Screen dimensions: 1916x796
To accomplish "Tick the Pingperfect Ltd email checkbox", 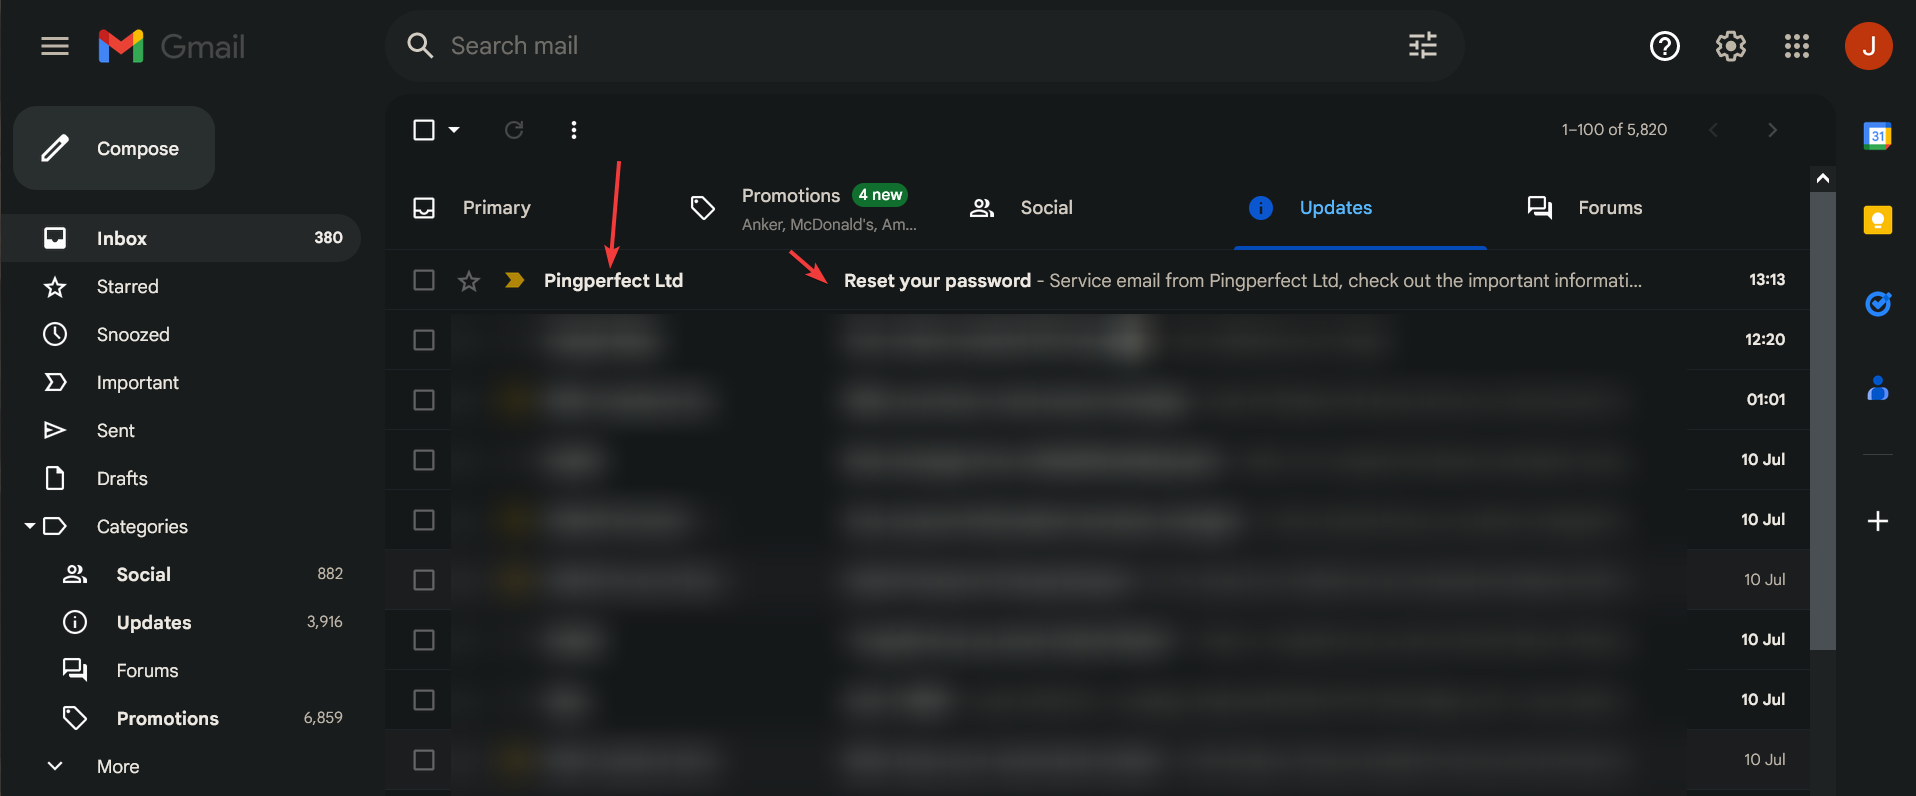I will pos(424,280).
